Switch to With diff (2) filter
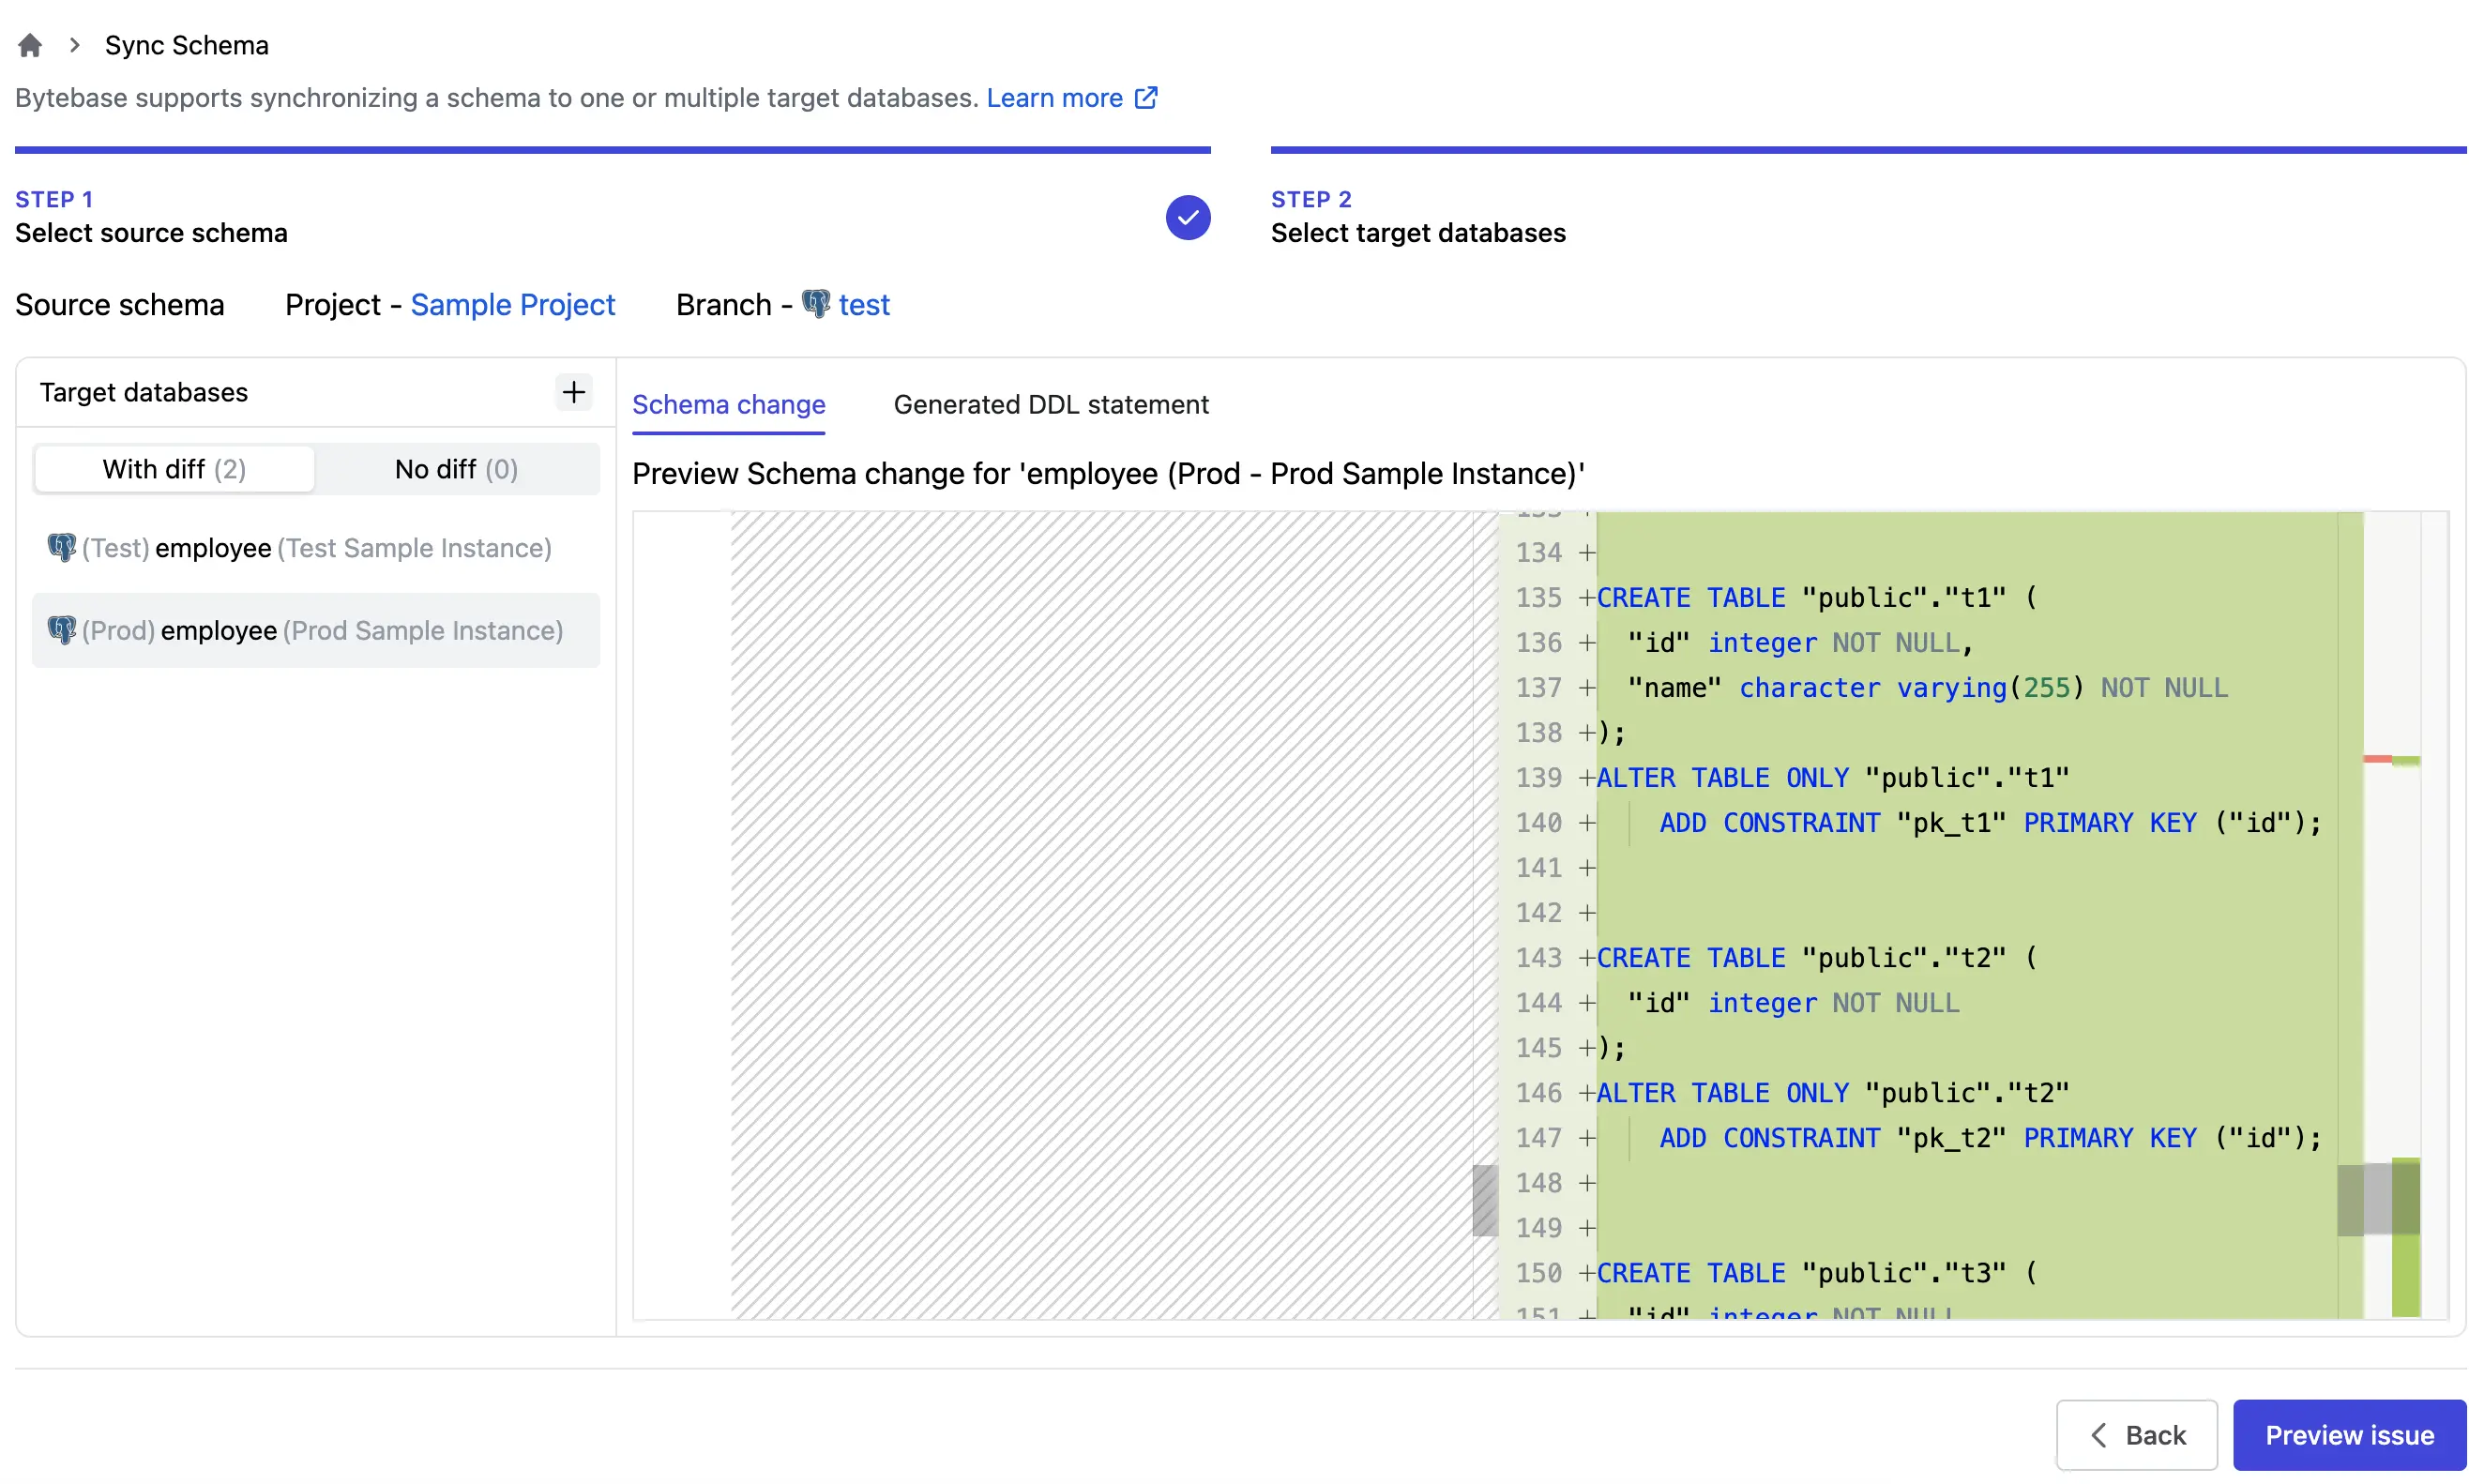 (x=174, y=469)
